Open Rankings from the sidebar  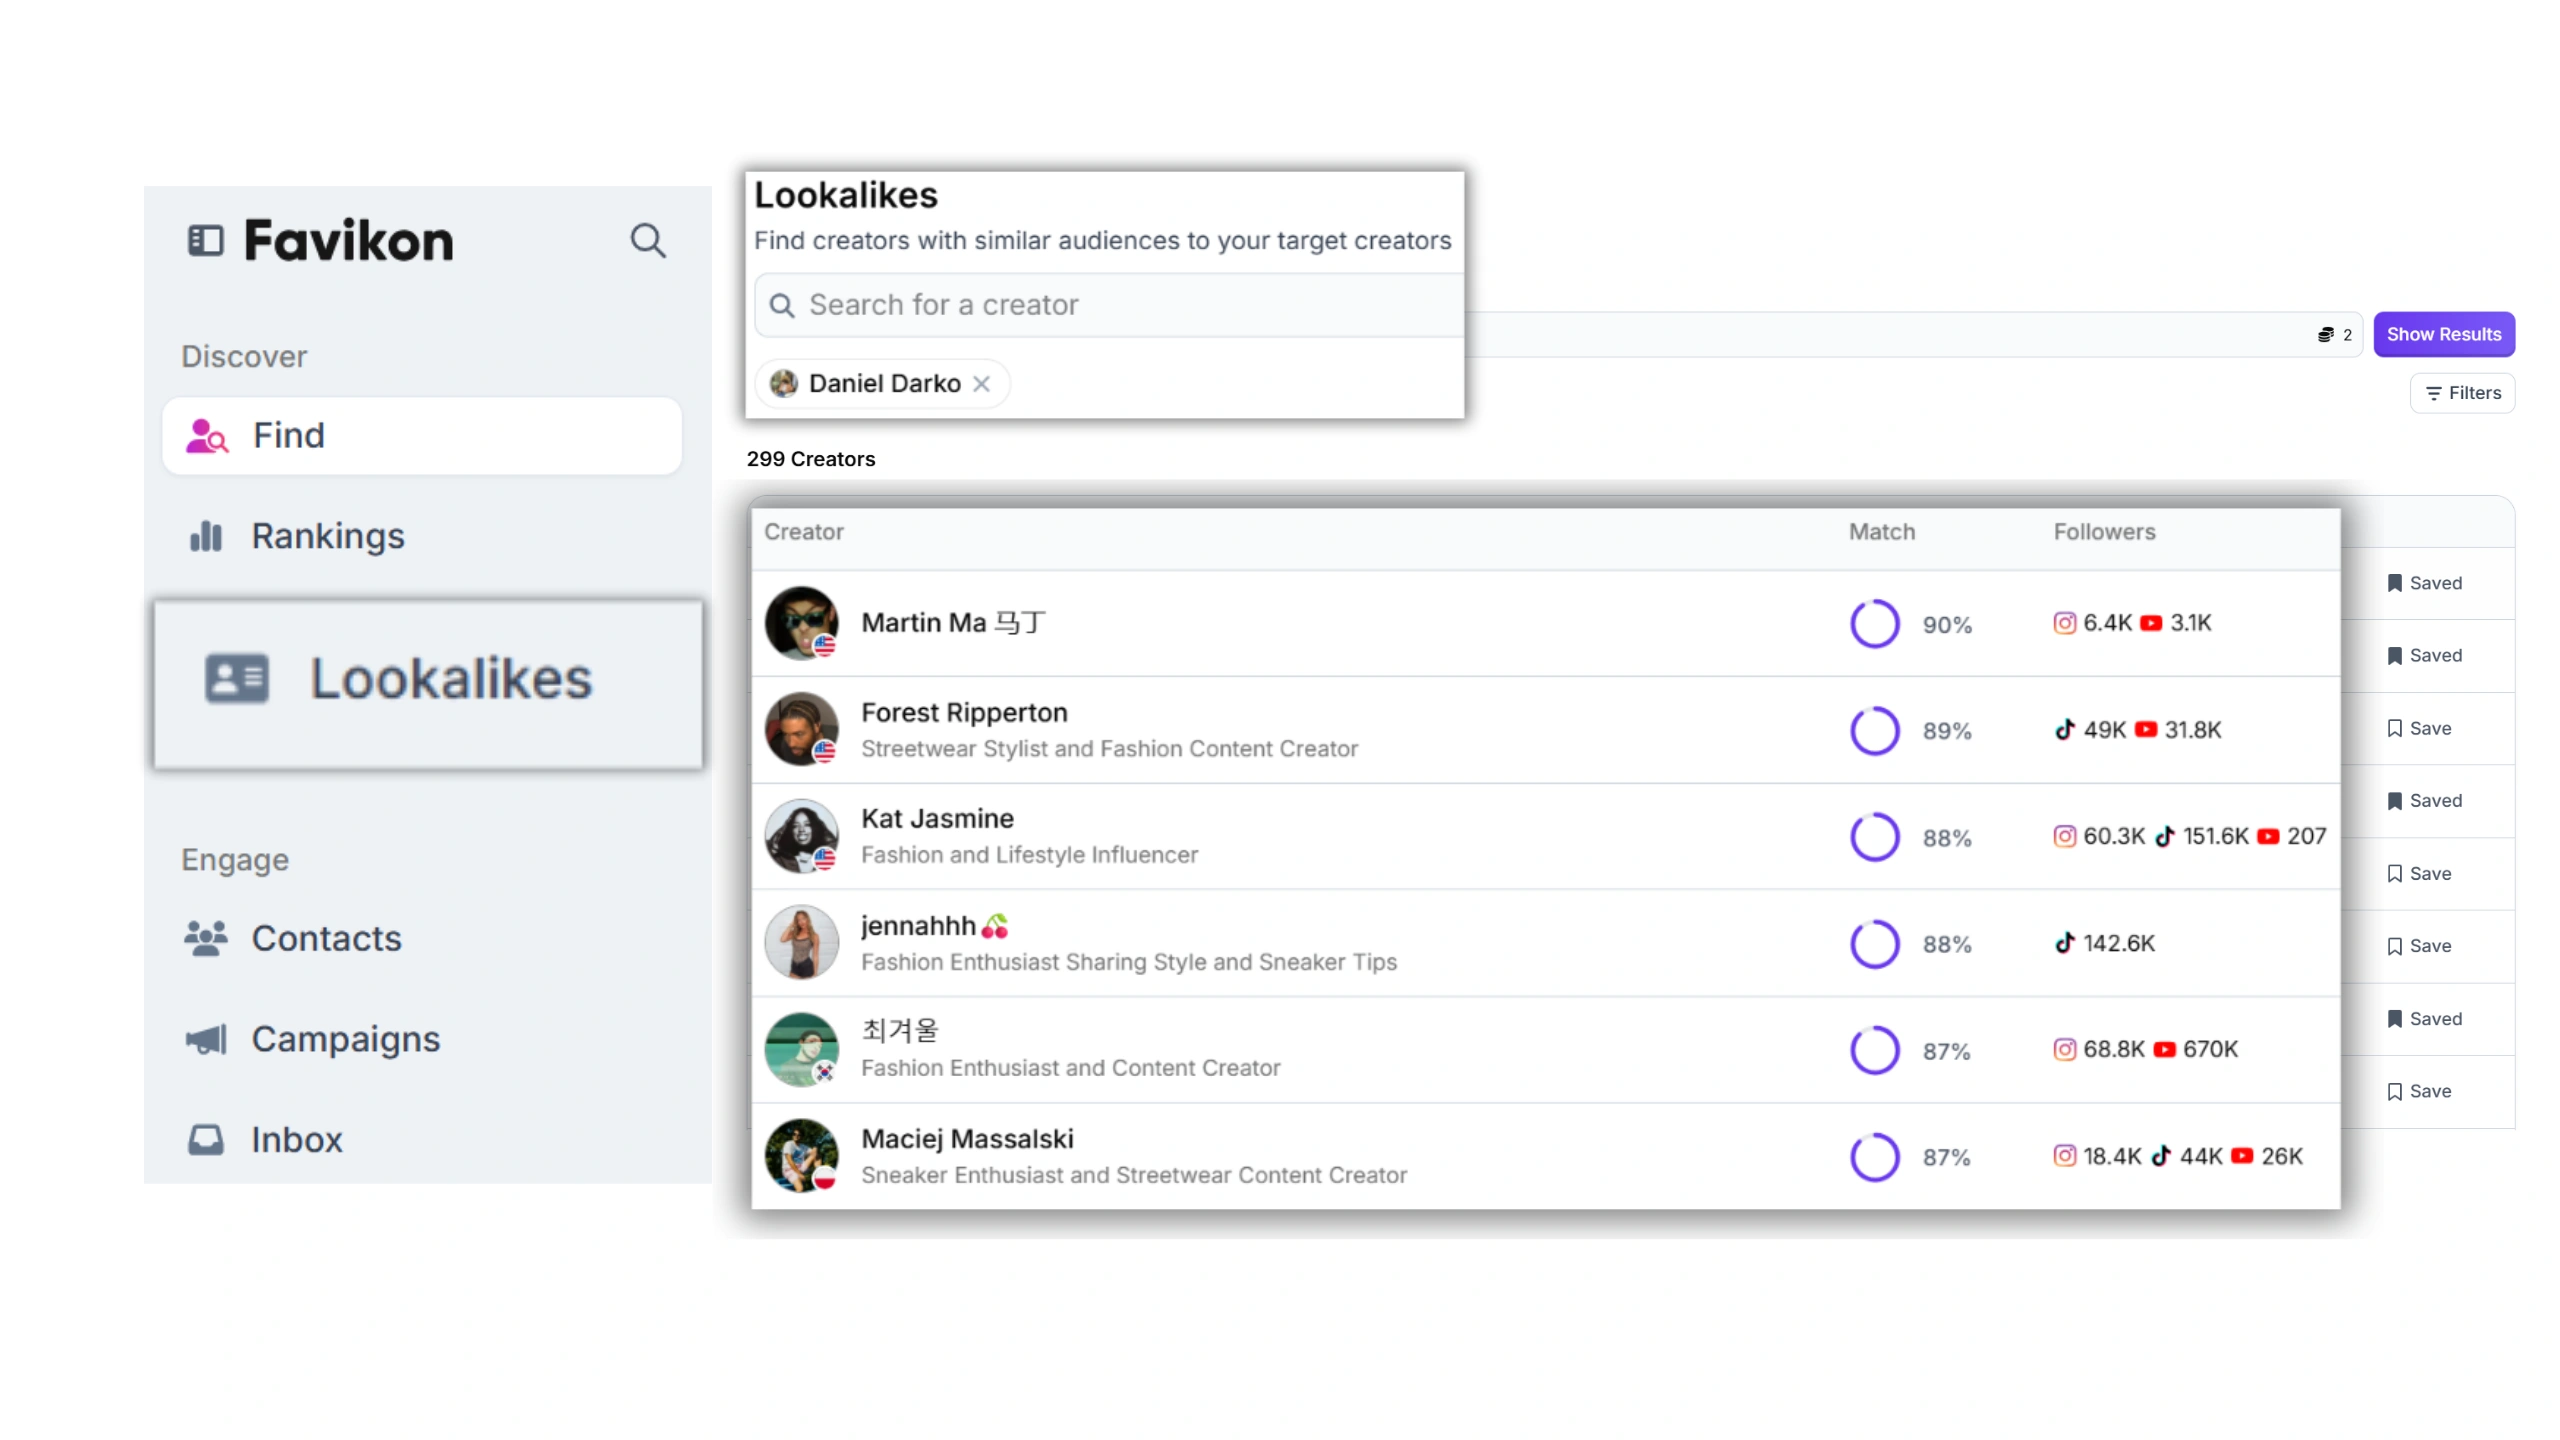point(327,536)
